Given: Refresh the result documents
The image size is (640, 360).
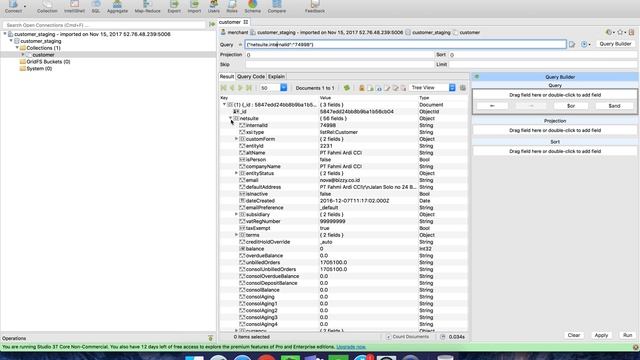Looking at the screenshot, I should (x=347, y=88).
